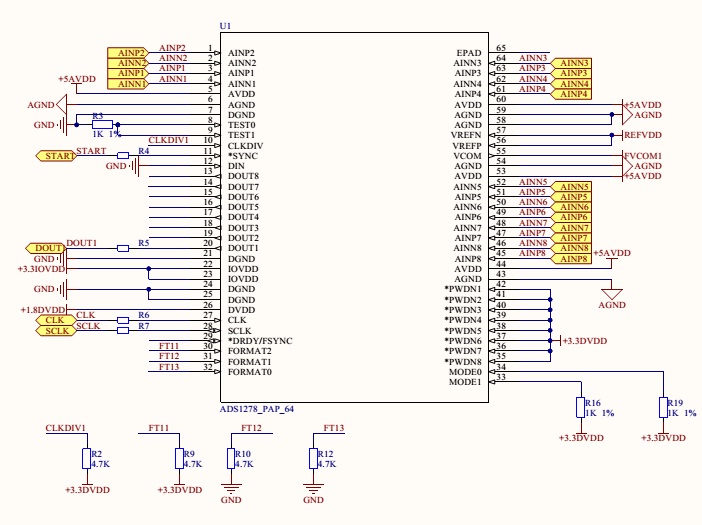The width and height of the screenshot is (702, 525).
Task: Click the EPAD pin name
Action: 469,53
